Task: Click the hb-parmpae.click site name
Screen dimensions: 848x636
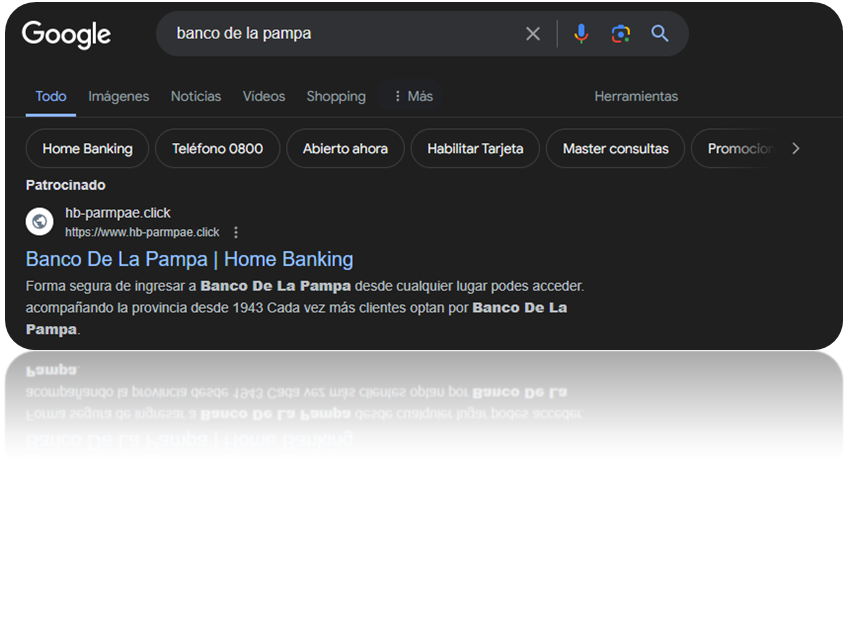Action: pos(118,213)
